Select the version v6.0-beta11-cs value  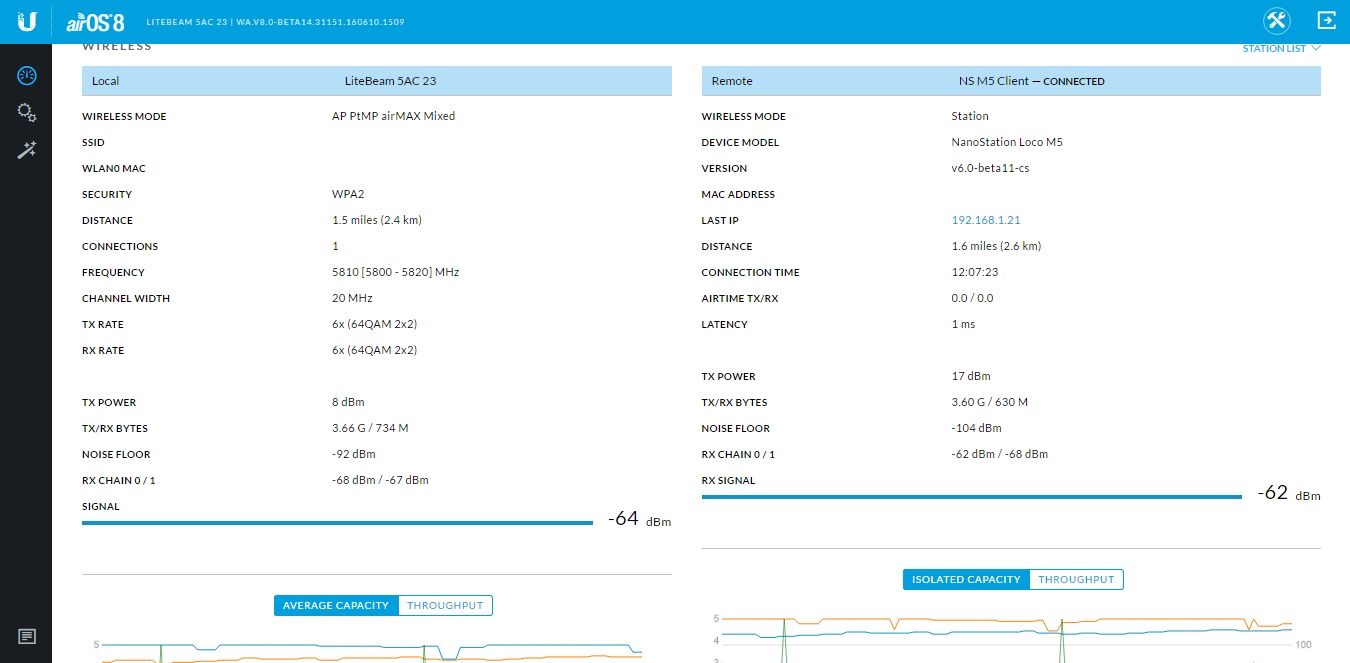click(990, 168)
